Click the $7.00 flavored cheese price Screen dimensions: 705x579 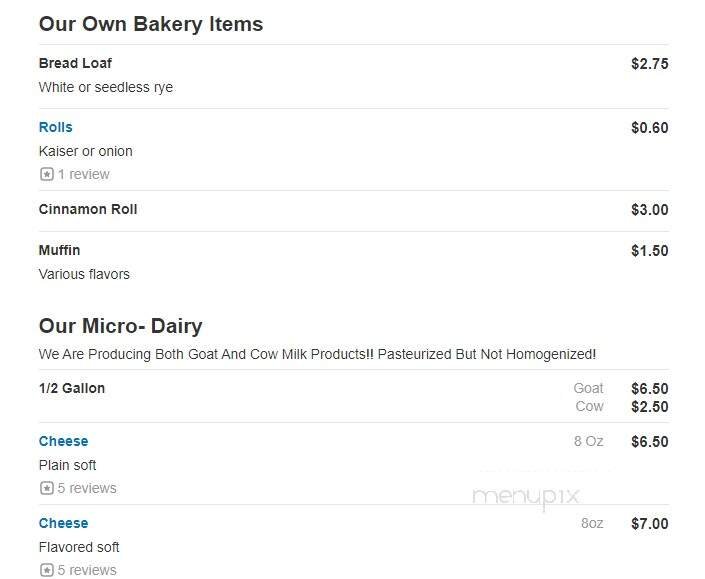[x=649, y=524]
